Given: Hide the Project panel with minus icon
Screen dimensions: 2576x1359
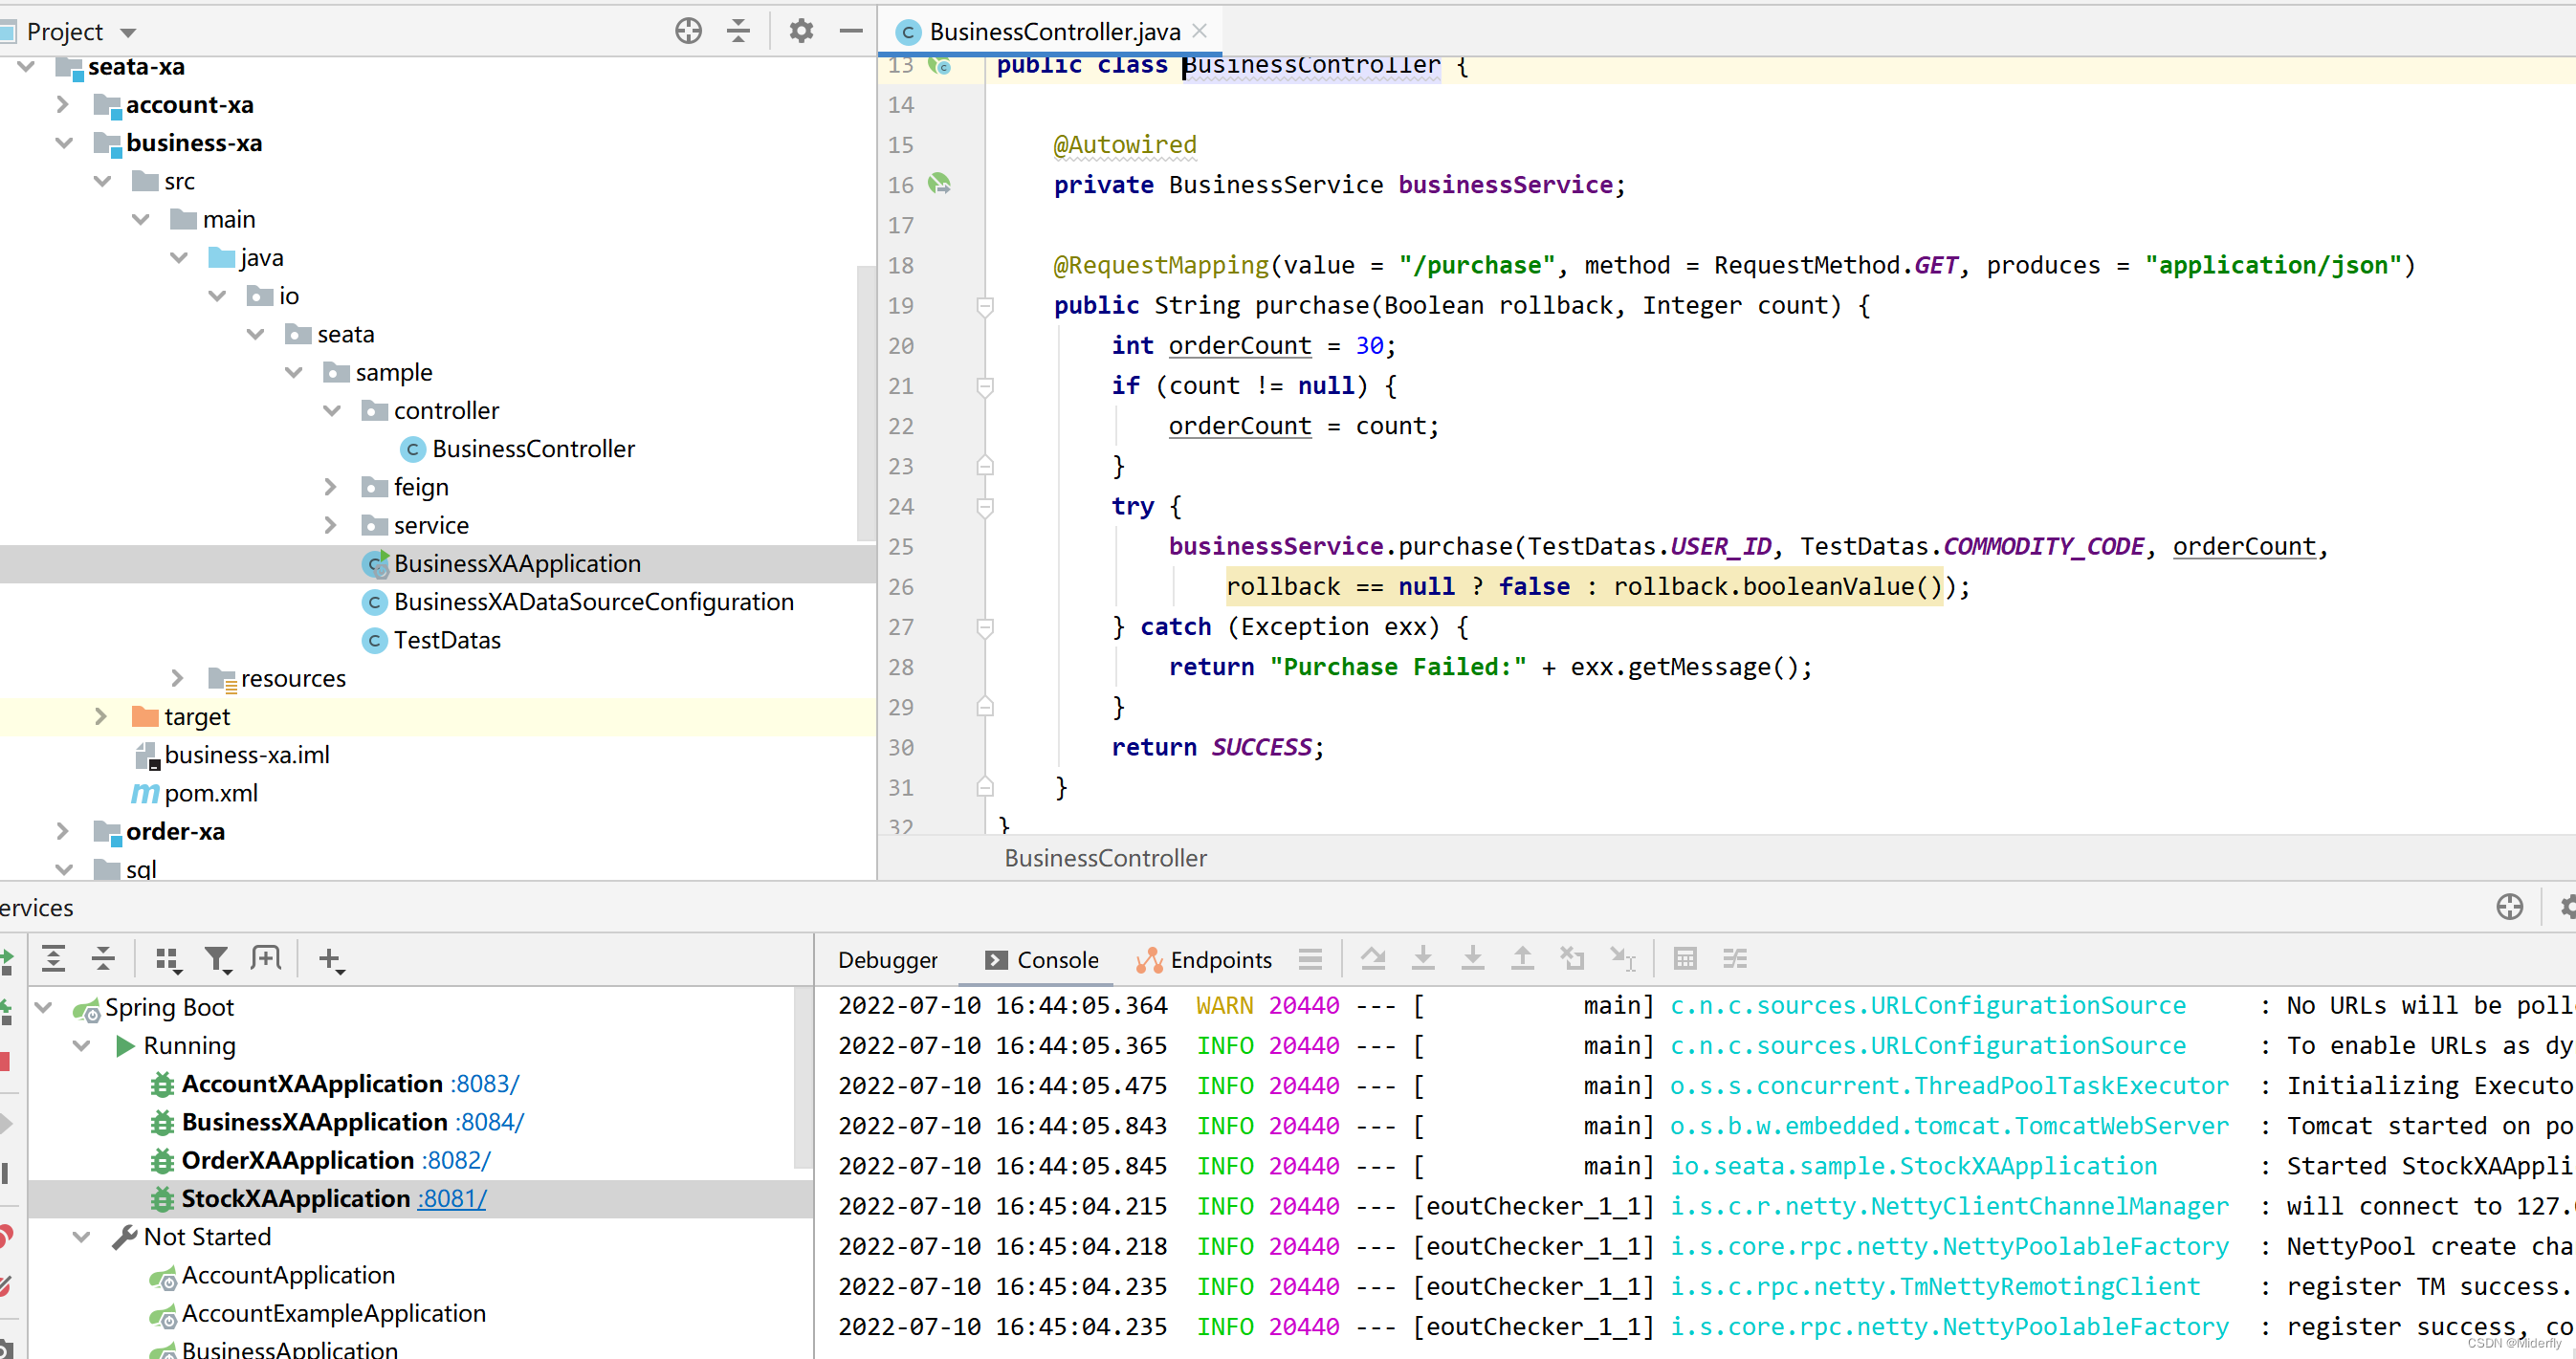Looking at the screenshot, I should pos(851,31).
